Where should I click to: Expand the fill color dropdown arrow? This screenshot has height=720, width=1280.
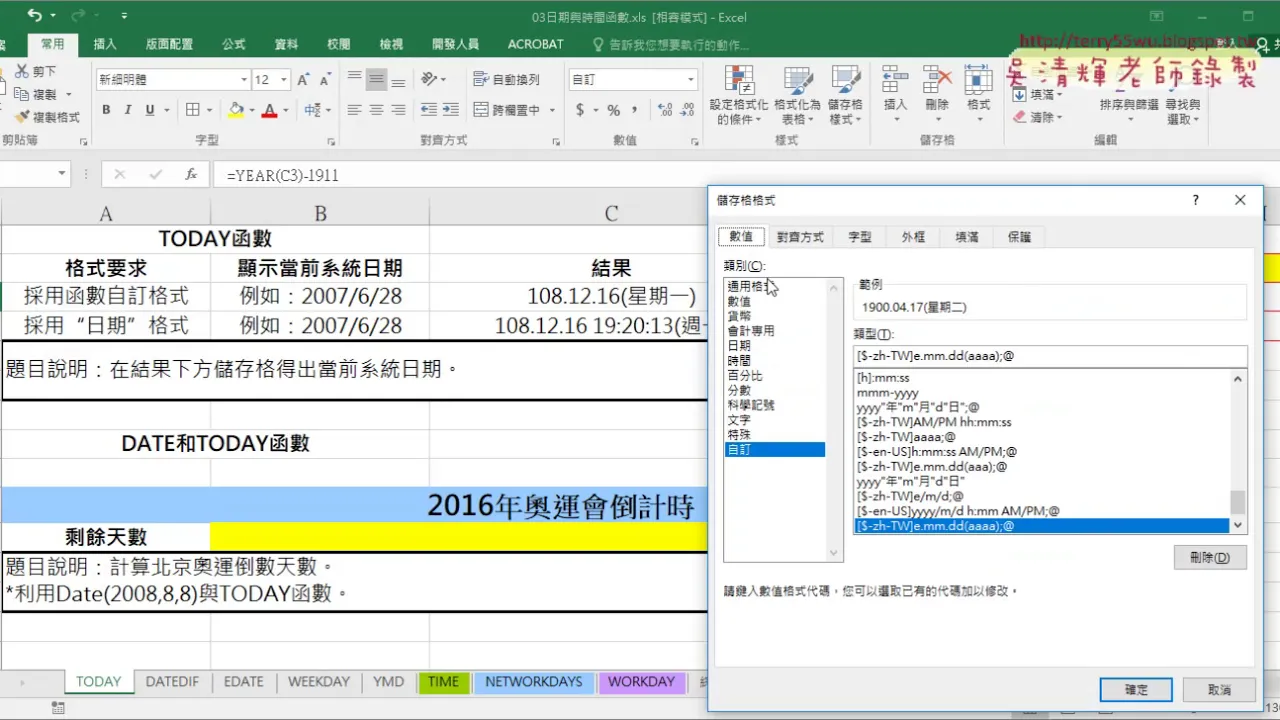252,110
